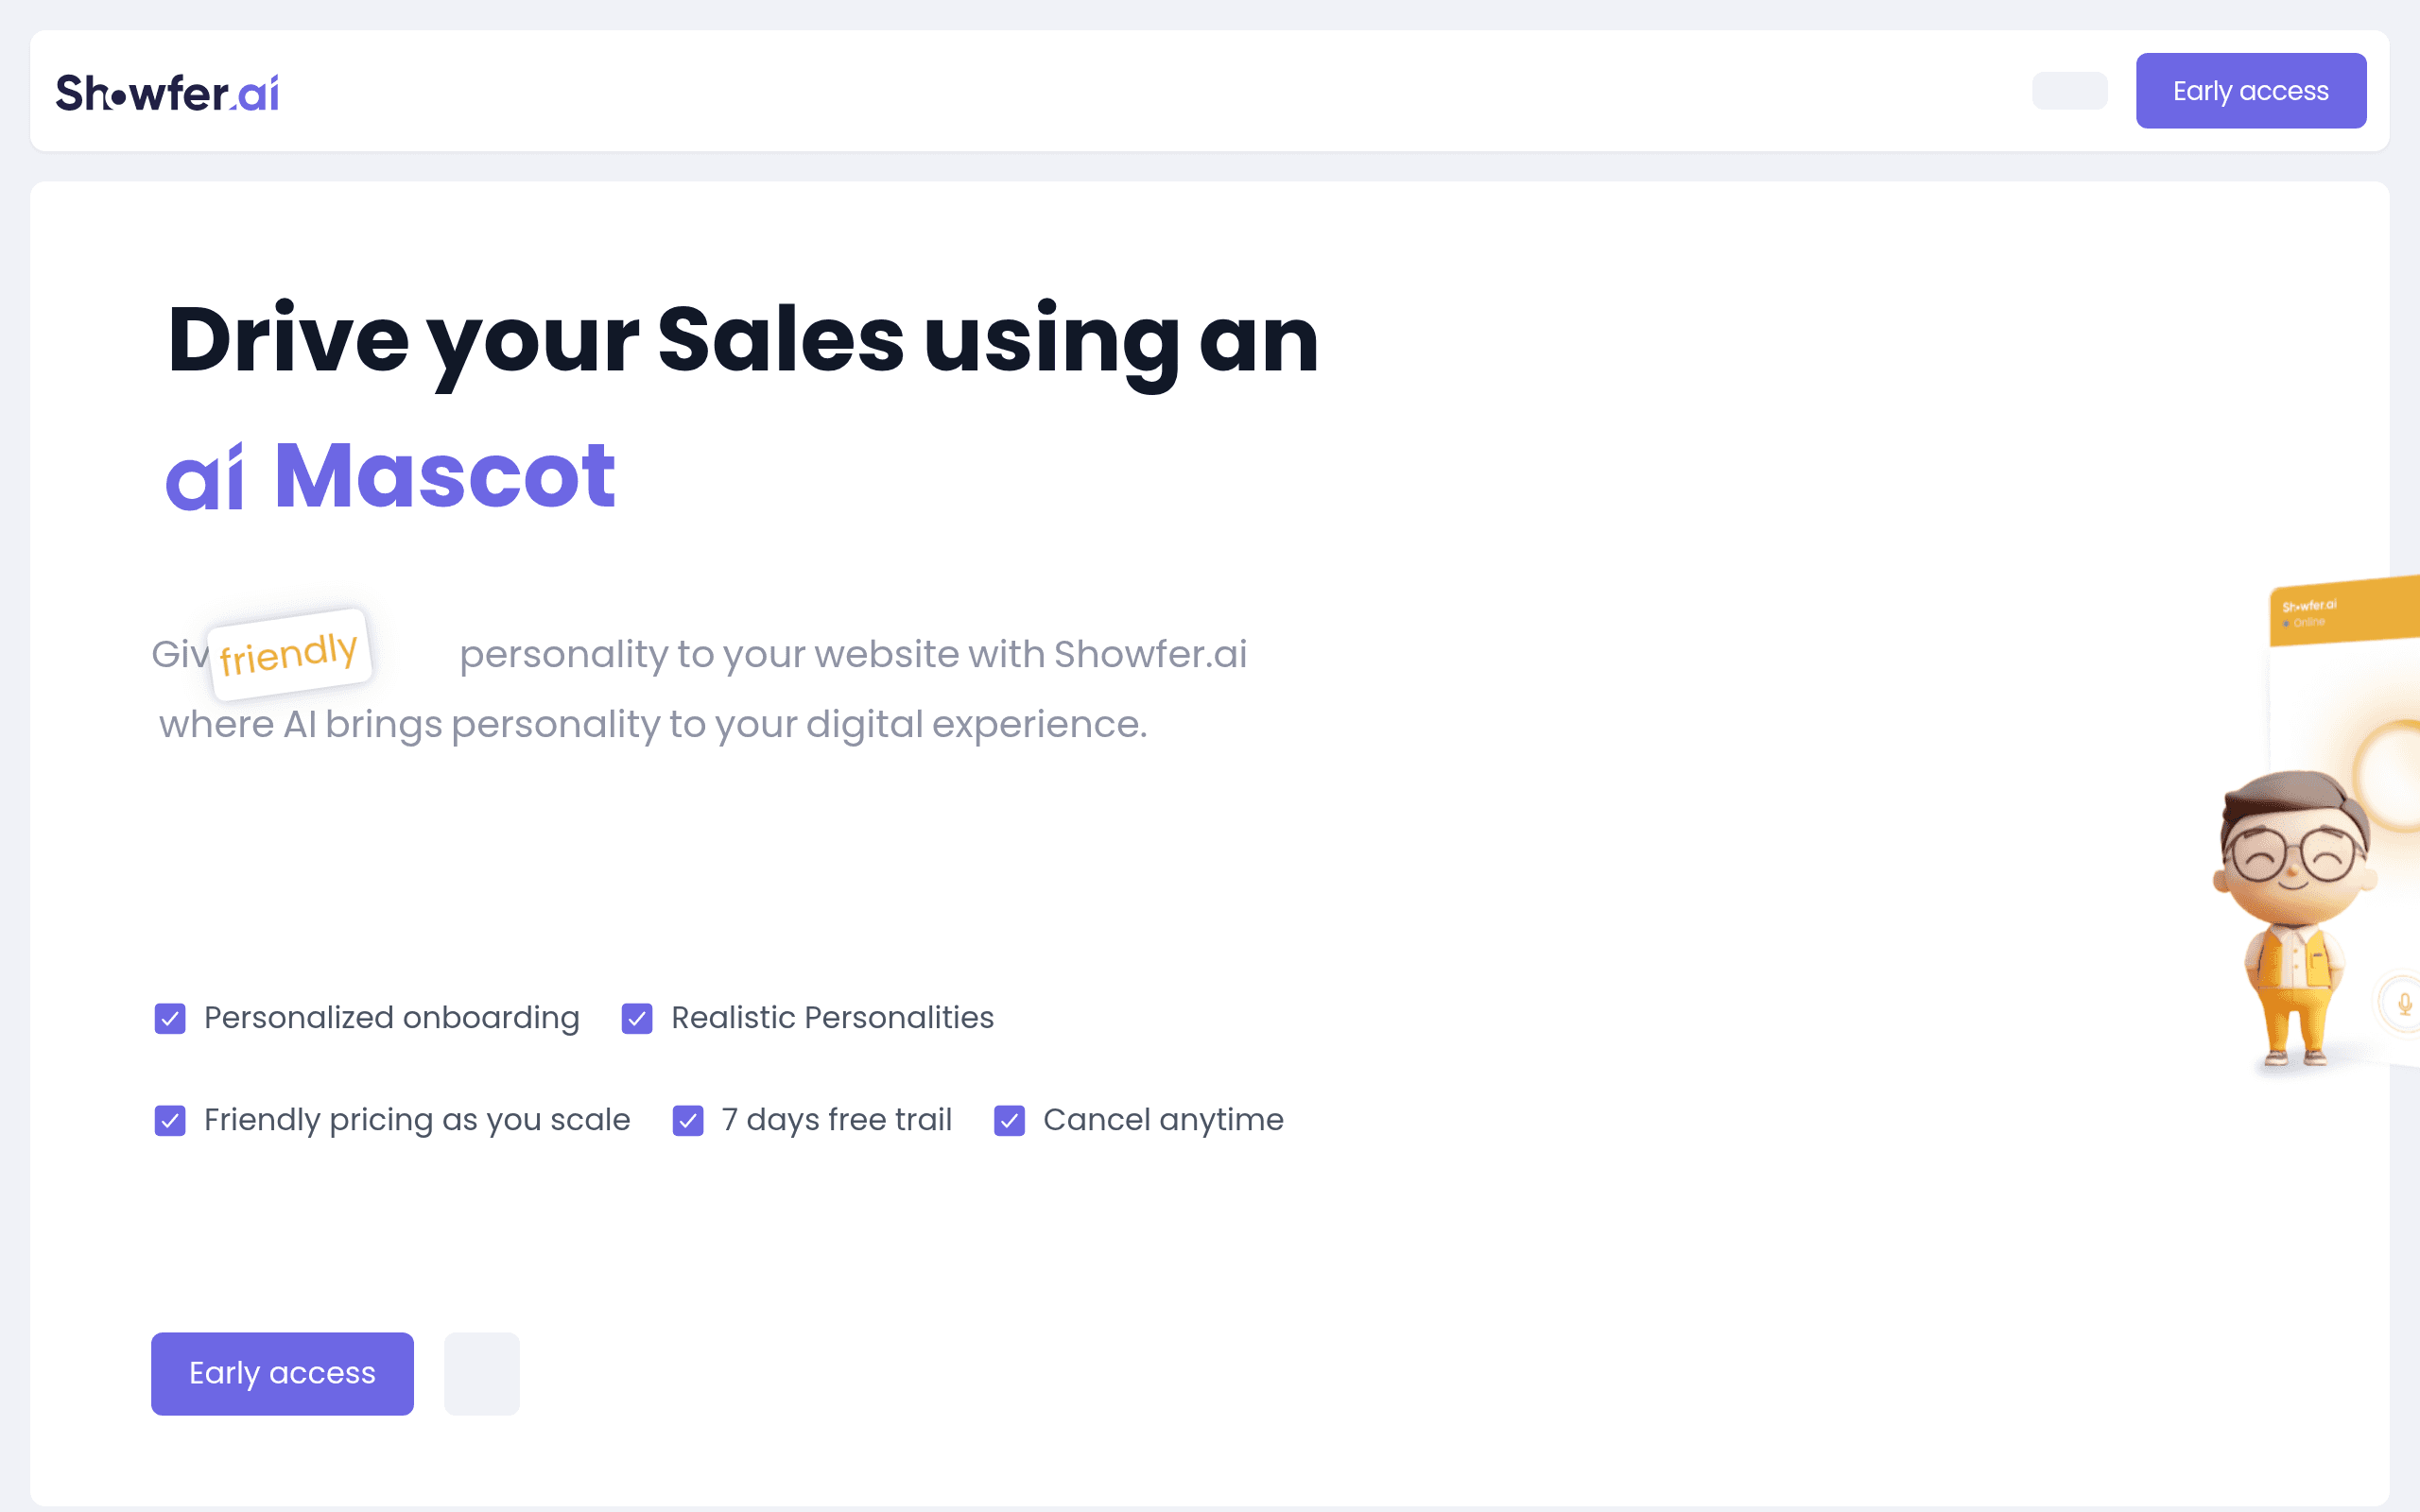
Task: Click Early access button below the checklist
Action: [x=282, y=1373]
